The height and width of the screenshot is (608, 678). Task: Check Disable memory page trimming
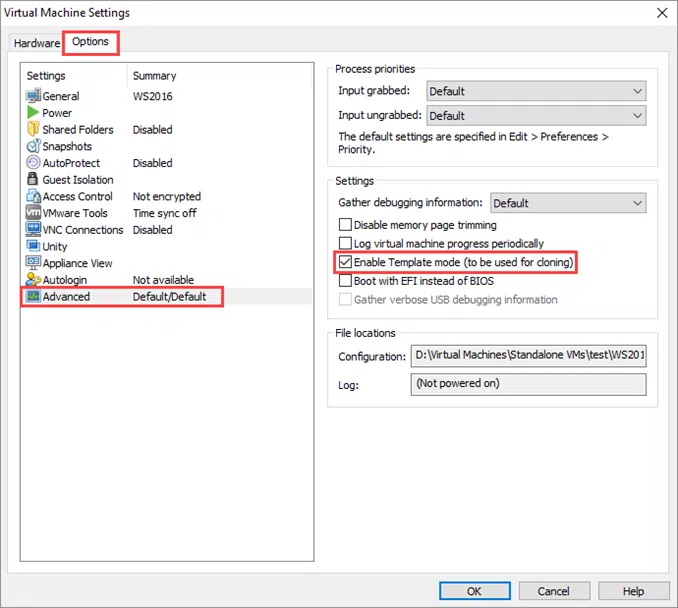(345, 225)
